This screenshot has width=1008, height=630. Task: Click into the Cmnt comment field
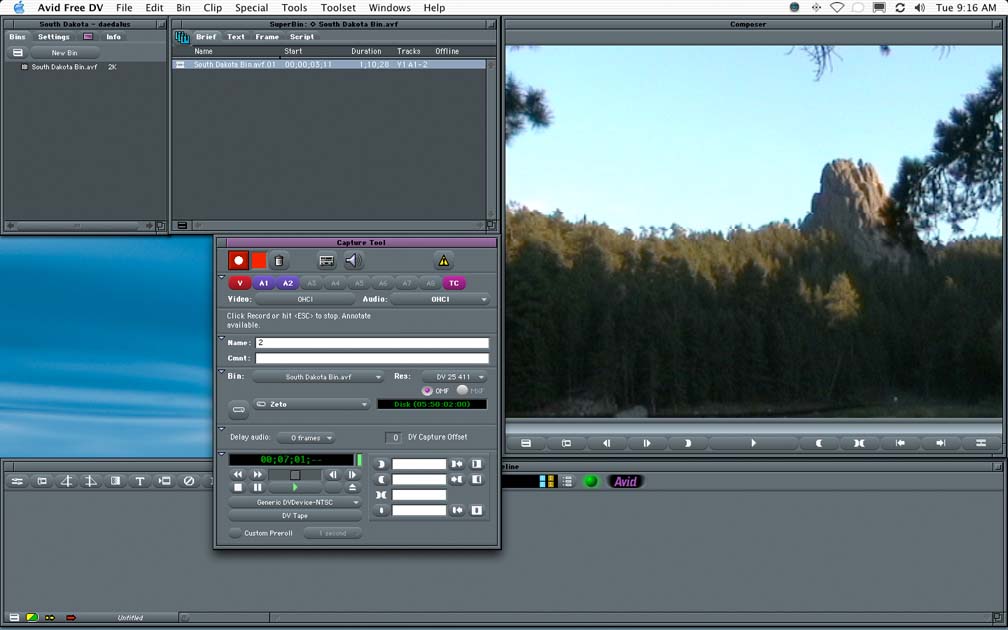[372, 358]
